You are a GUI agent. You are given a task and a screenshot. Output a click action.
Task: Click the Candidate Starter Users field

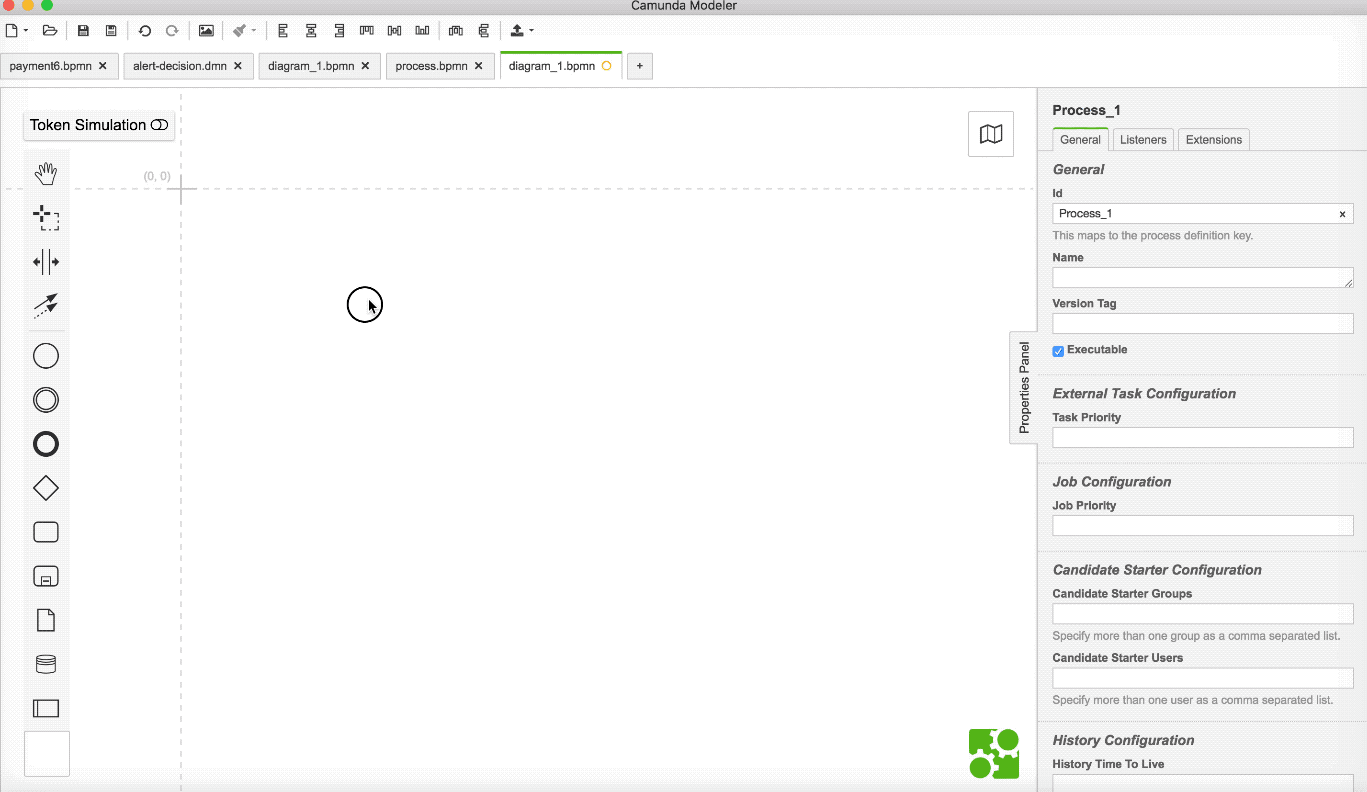pos(1203,678)
